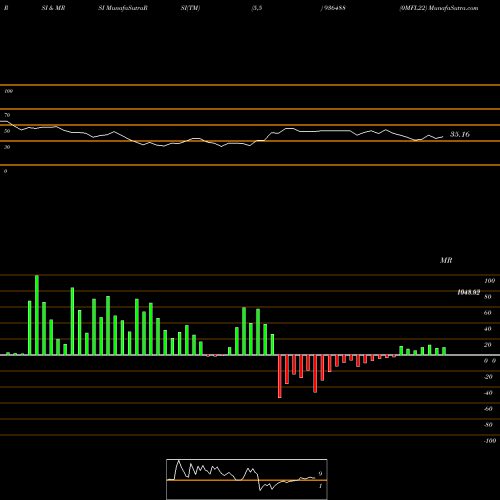This screenshot has width=500, height=500.
Task: Click the histogram axis label 80
Action: 488,297
